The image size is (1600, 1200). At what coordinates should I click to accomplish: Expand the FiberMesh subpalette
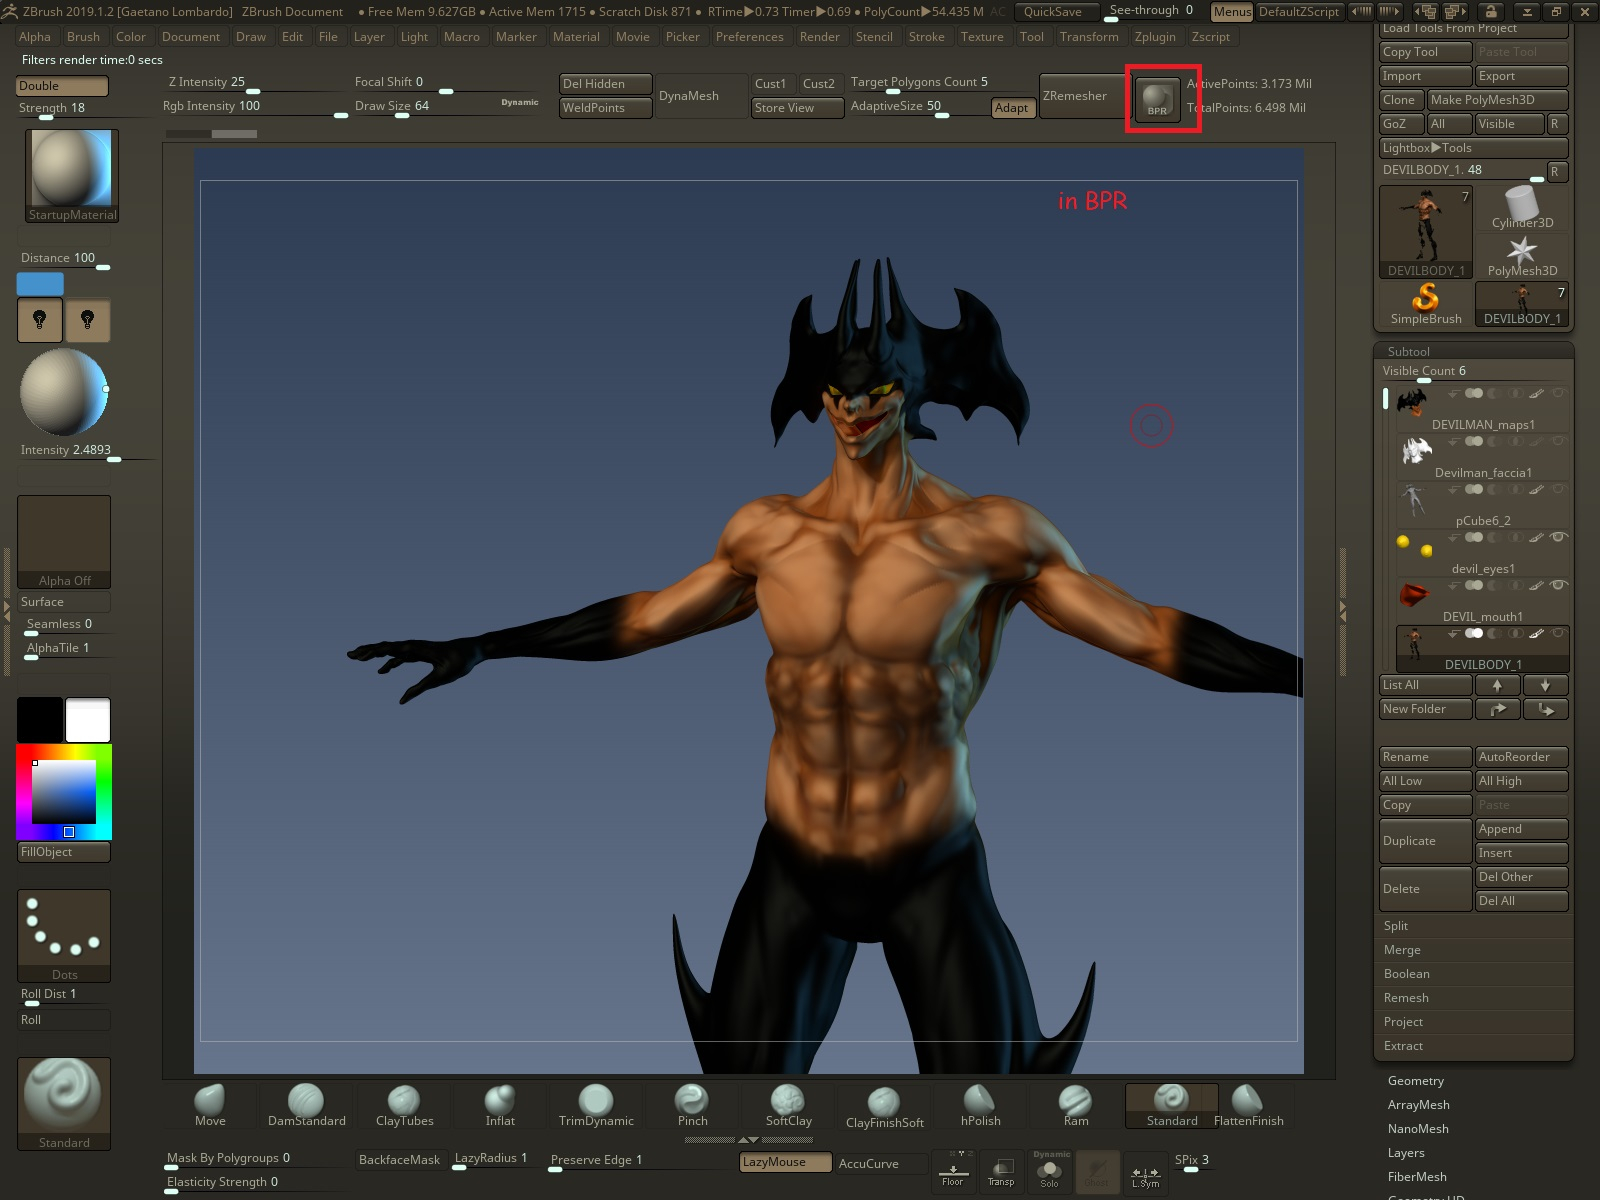(1417, 1177)
